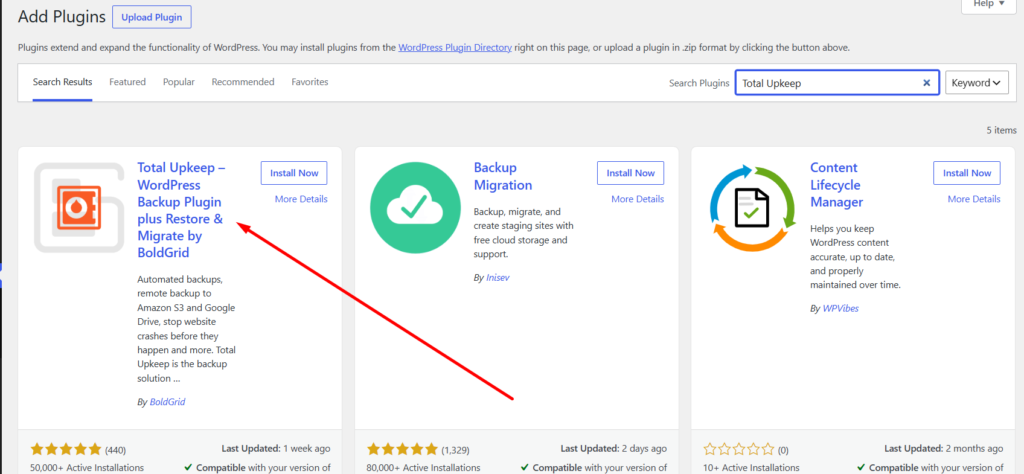View More Details for Total Upkeep
Viewport: 1024px width, 474px height.
(x=301, y=199)
